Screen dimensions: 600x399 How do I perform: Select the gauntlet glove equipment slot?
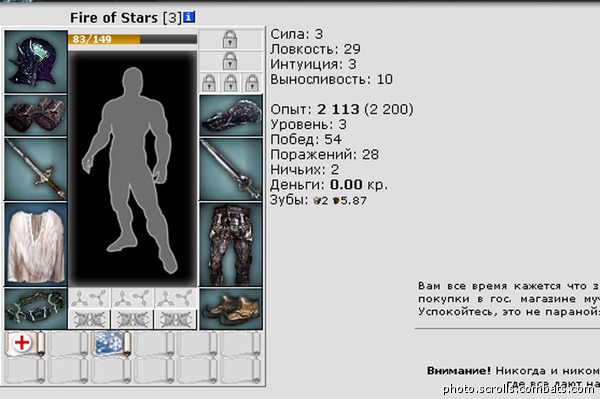[231, 115]
